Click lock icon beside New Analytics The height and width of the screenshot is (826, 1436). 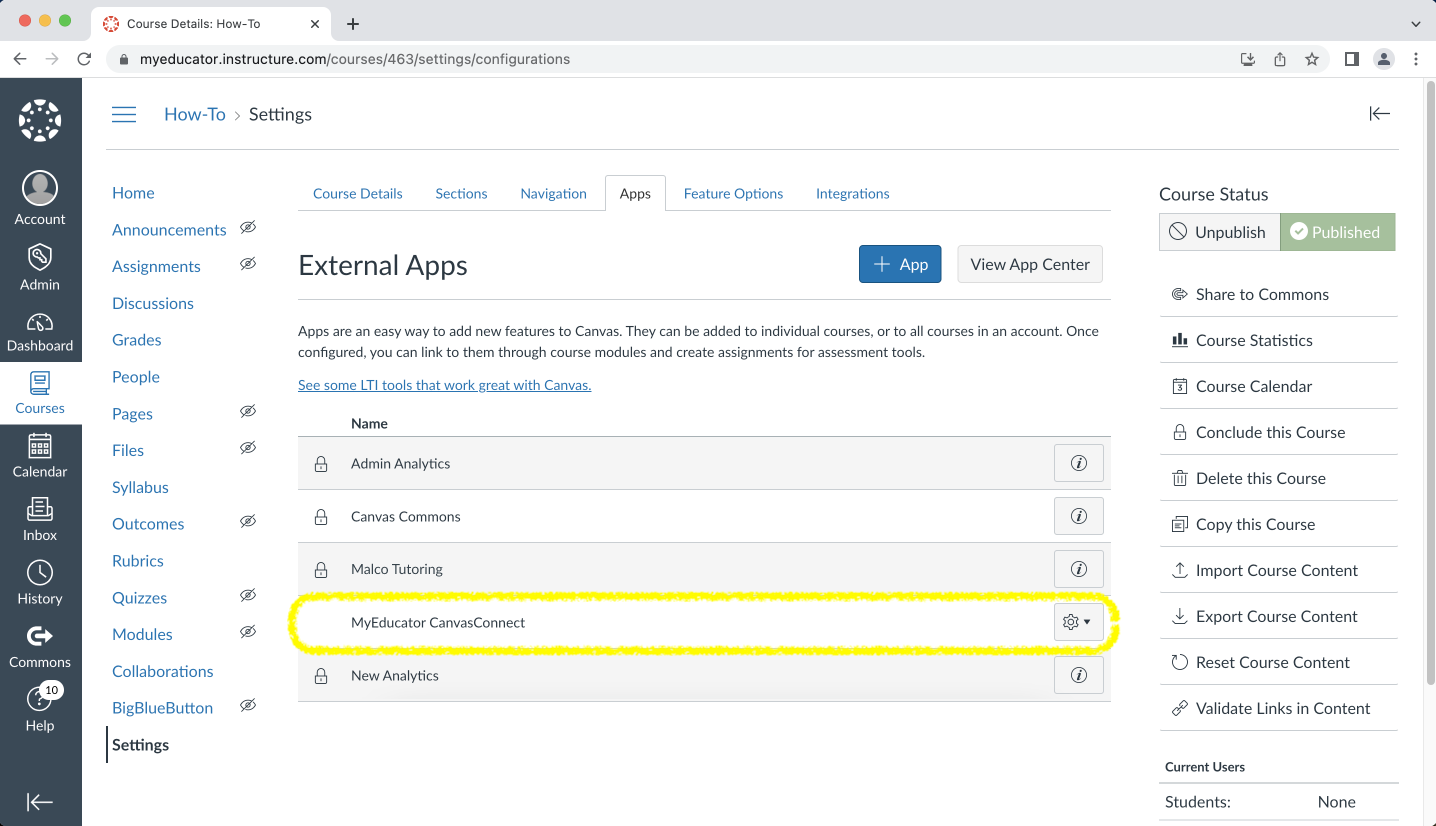point(321,676)
